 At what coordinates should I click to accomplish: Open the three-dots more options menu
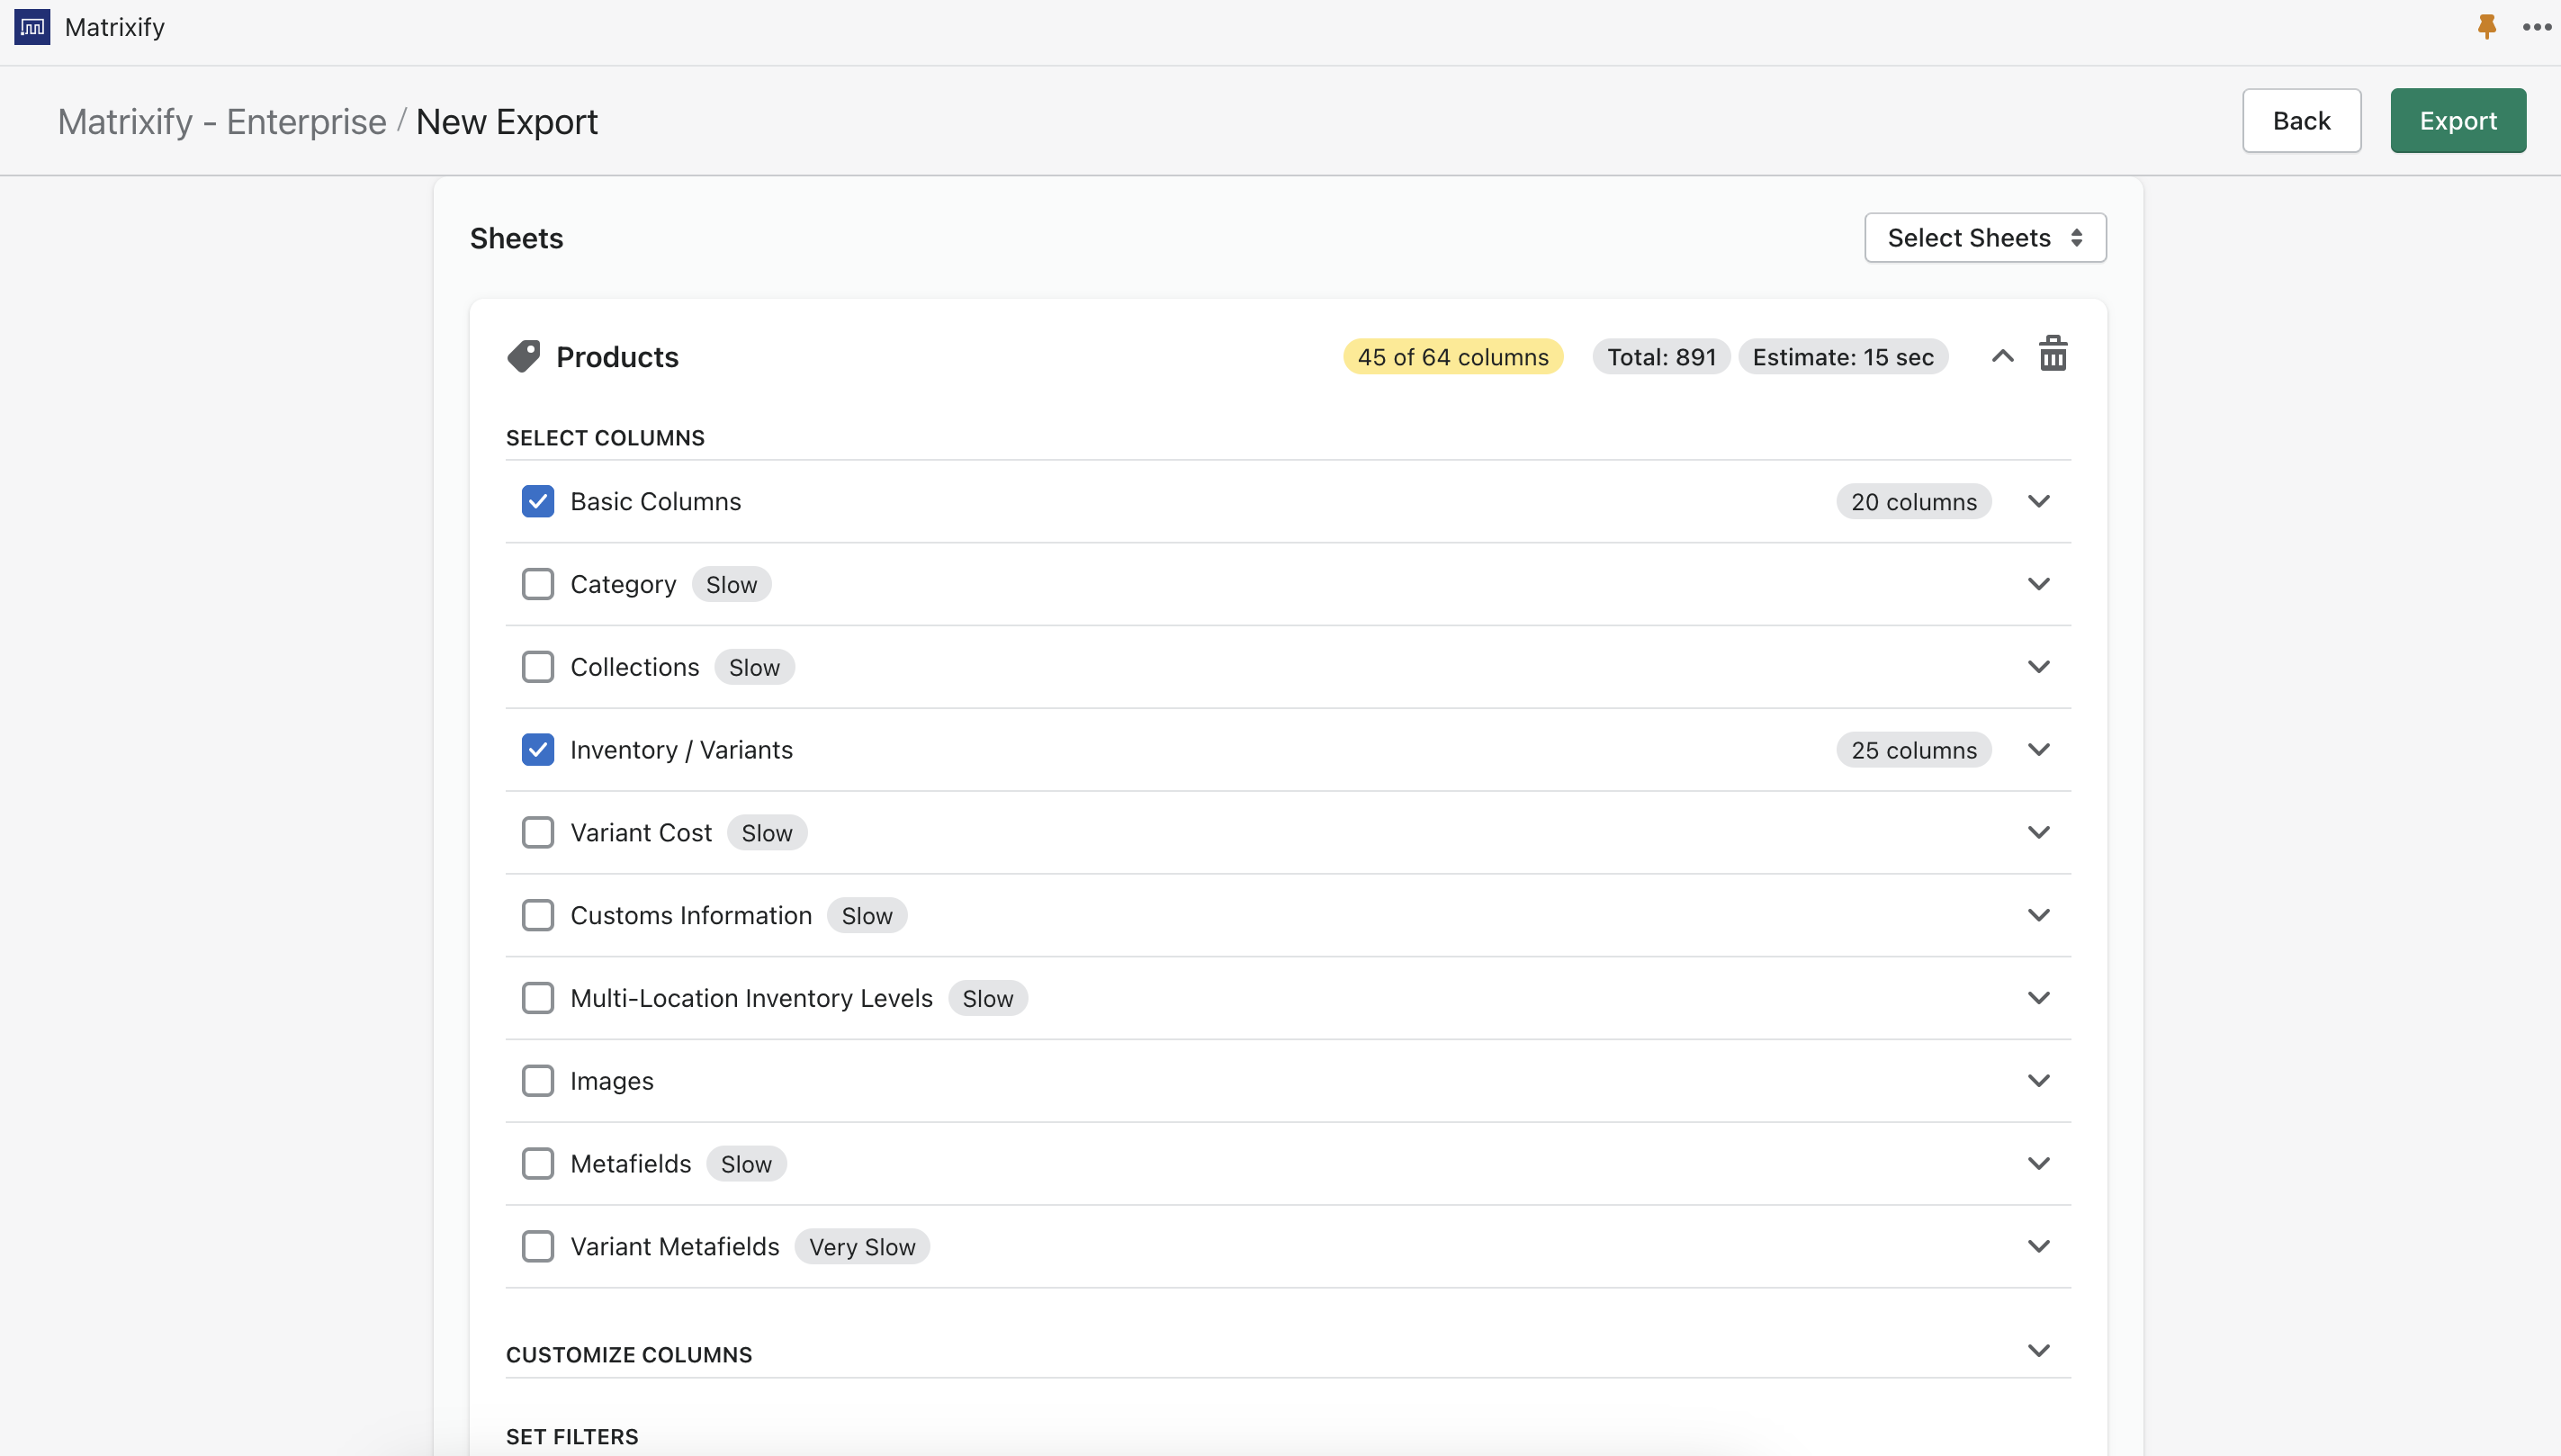(2536, 27)
